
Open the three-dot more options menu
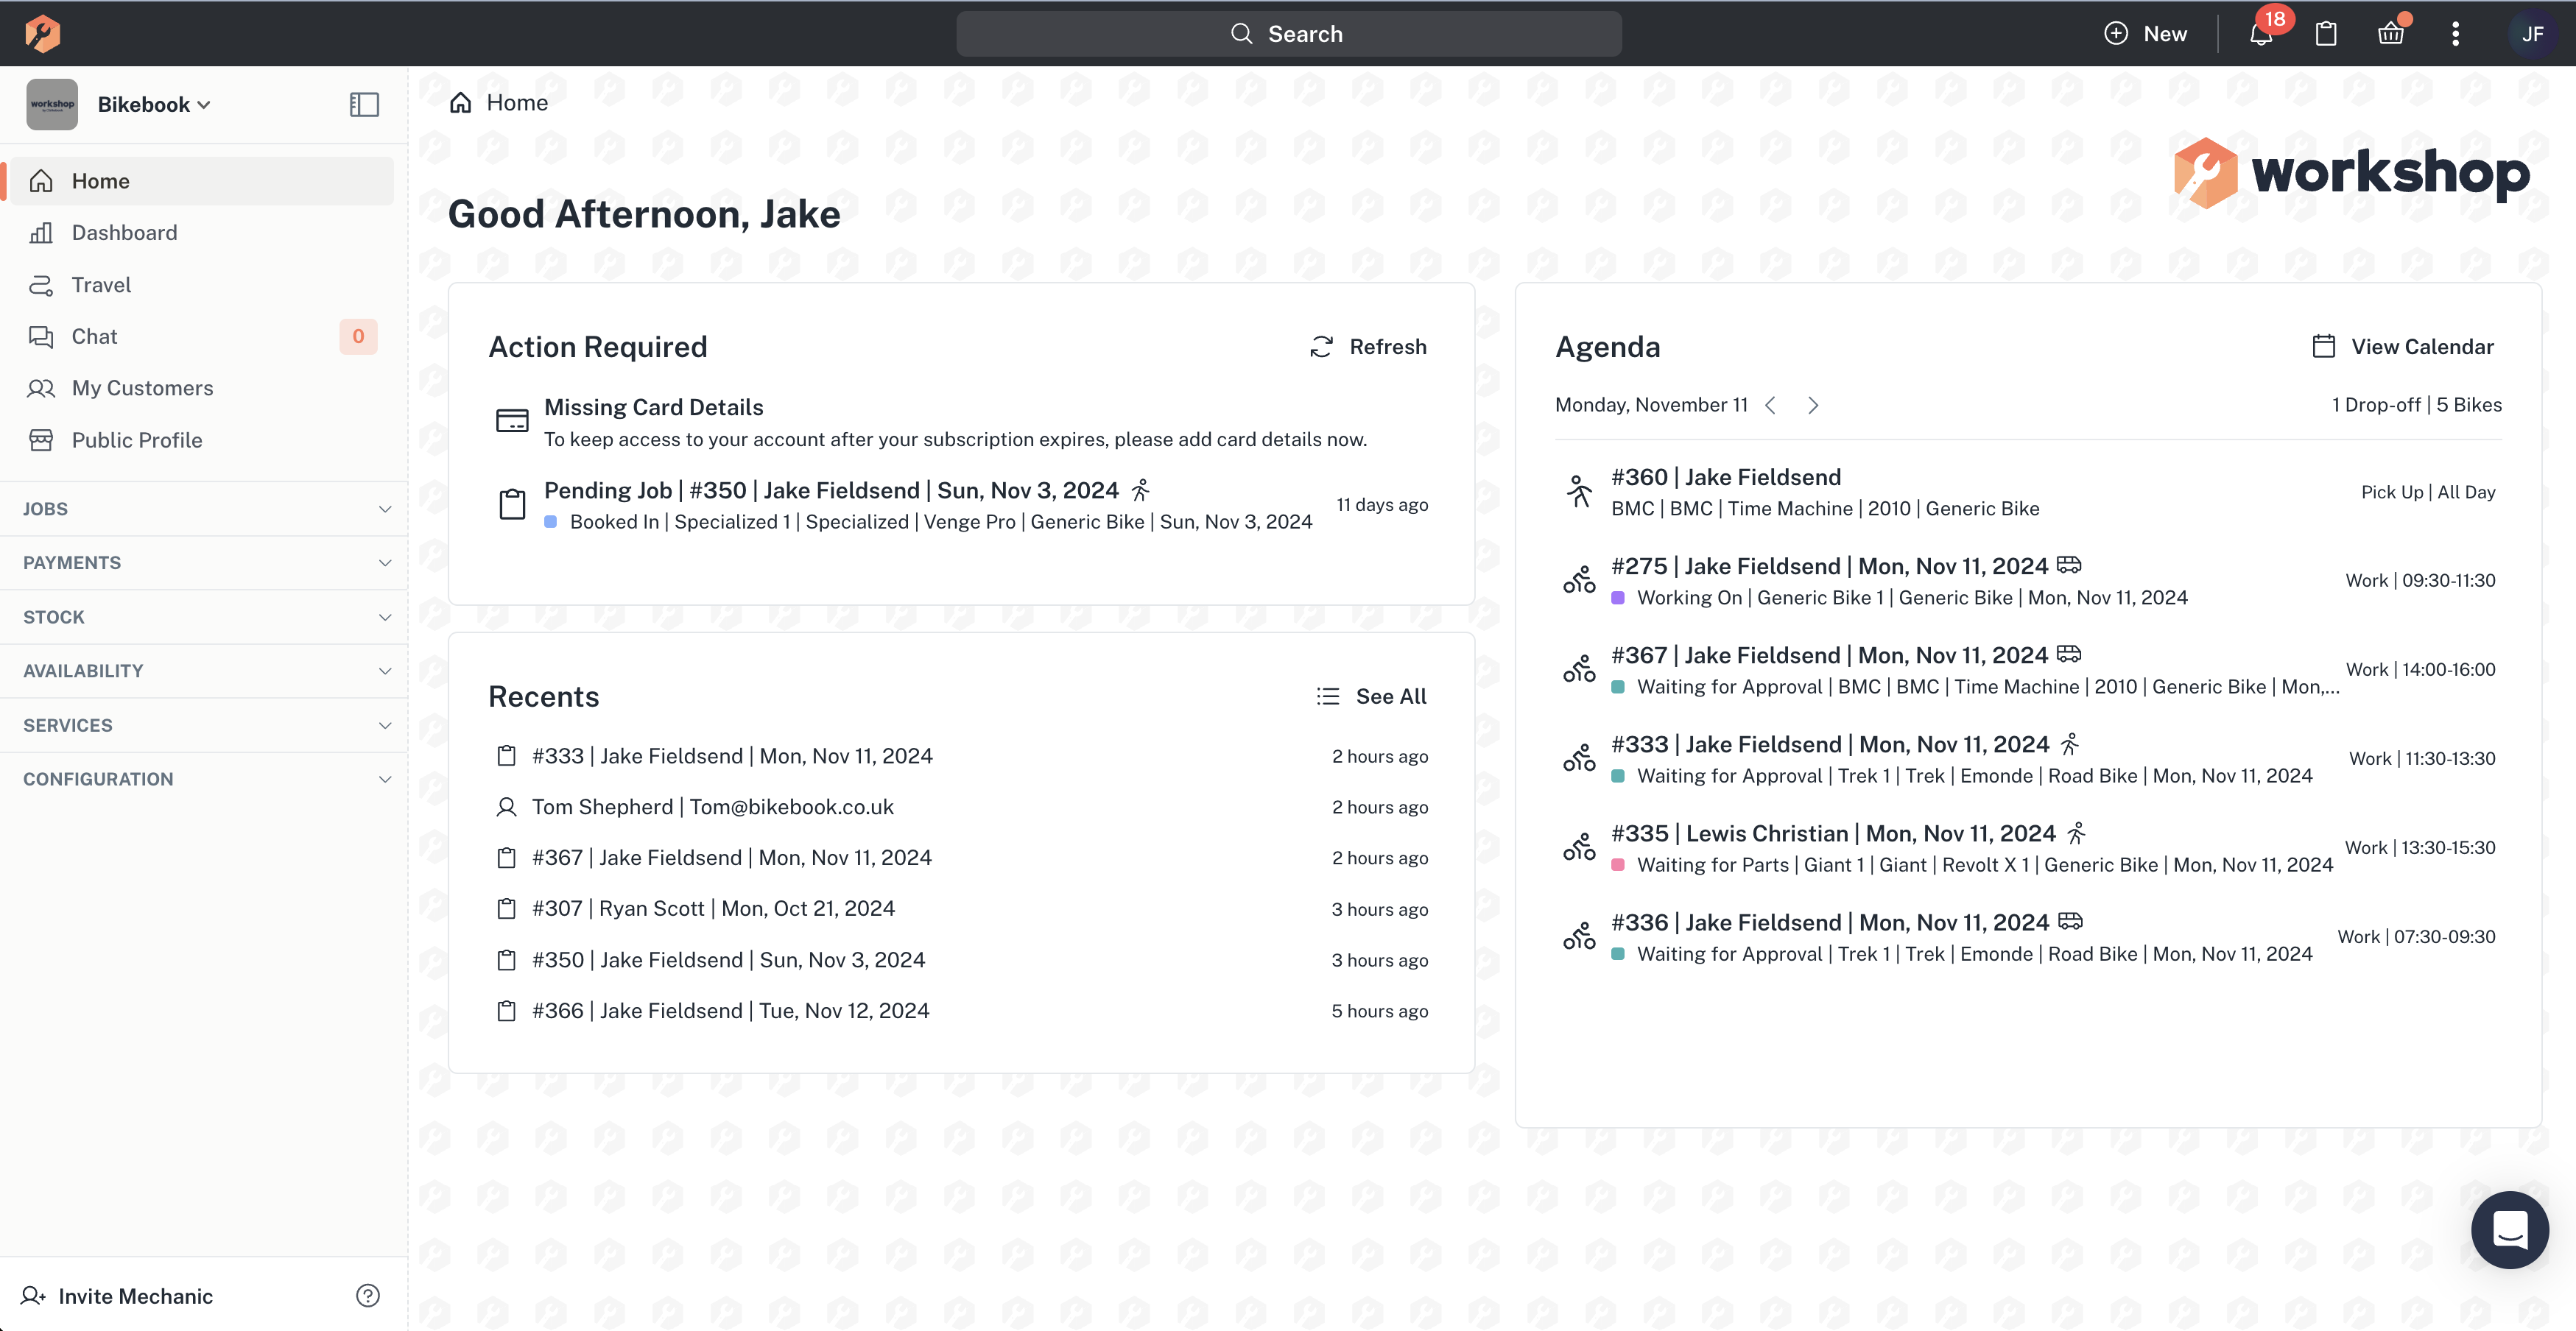tap(2455, 34)
